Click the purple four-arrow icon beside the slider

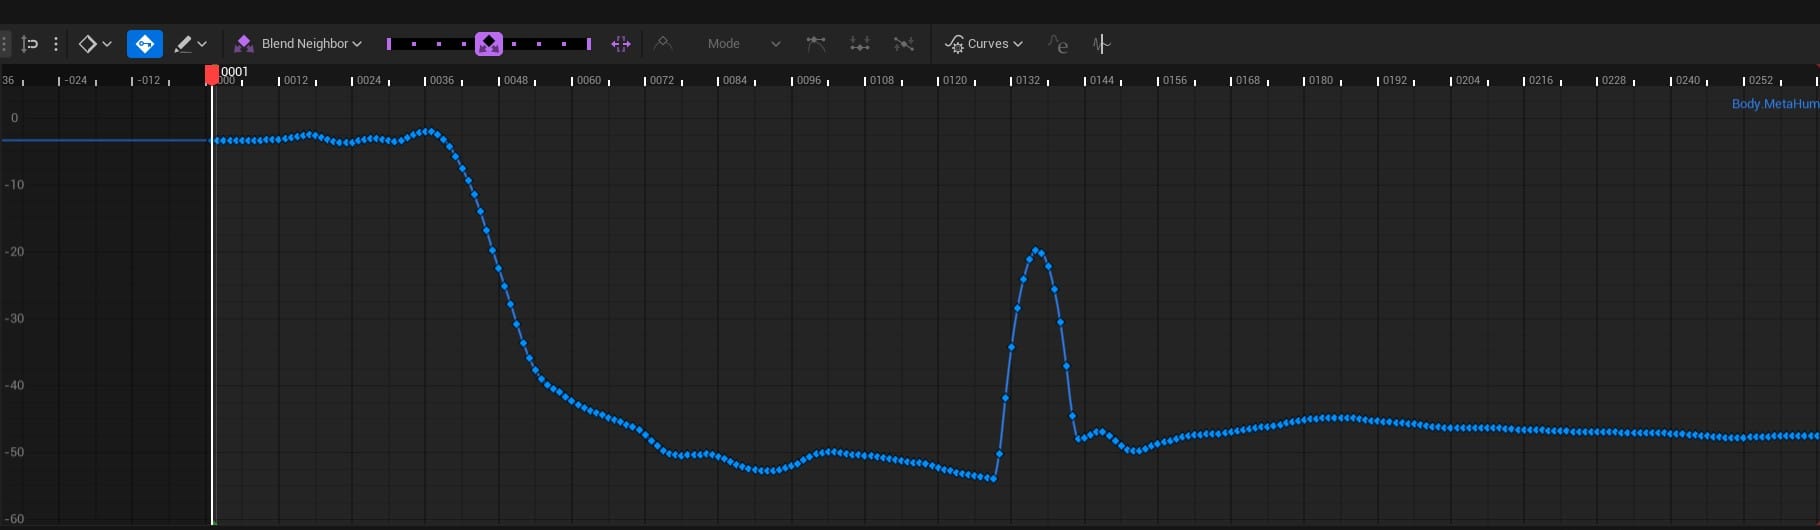[621, 44]
